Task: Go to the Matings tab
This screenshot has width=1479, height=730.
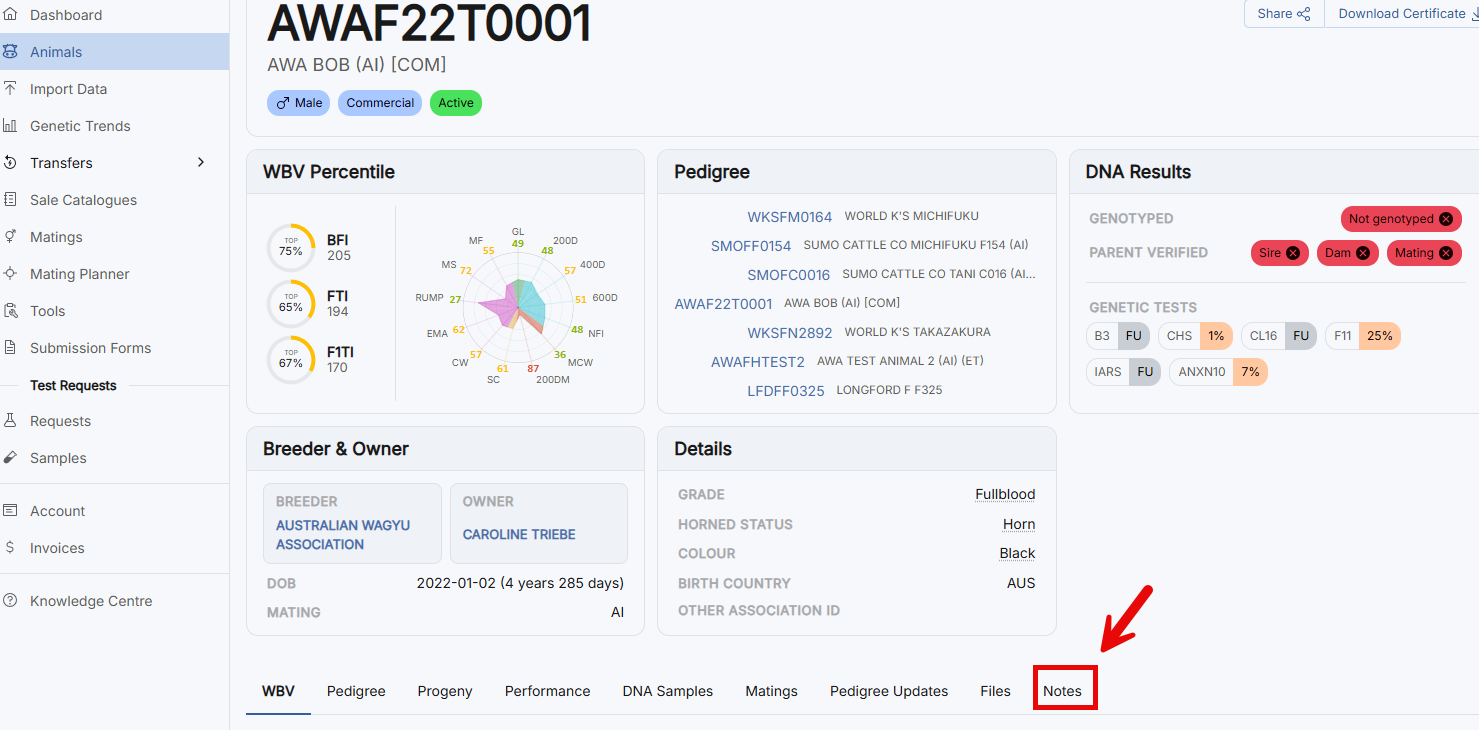Action: click(771, 691)
